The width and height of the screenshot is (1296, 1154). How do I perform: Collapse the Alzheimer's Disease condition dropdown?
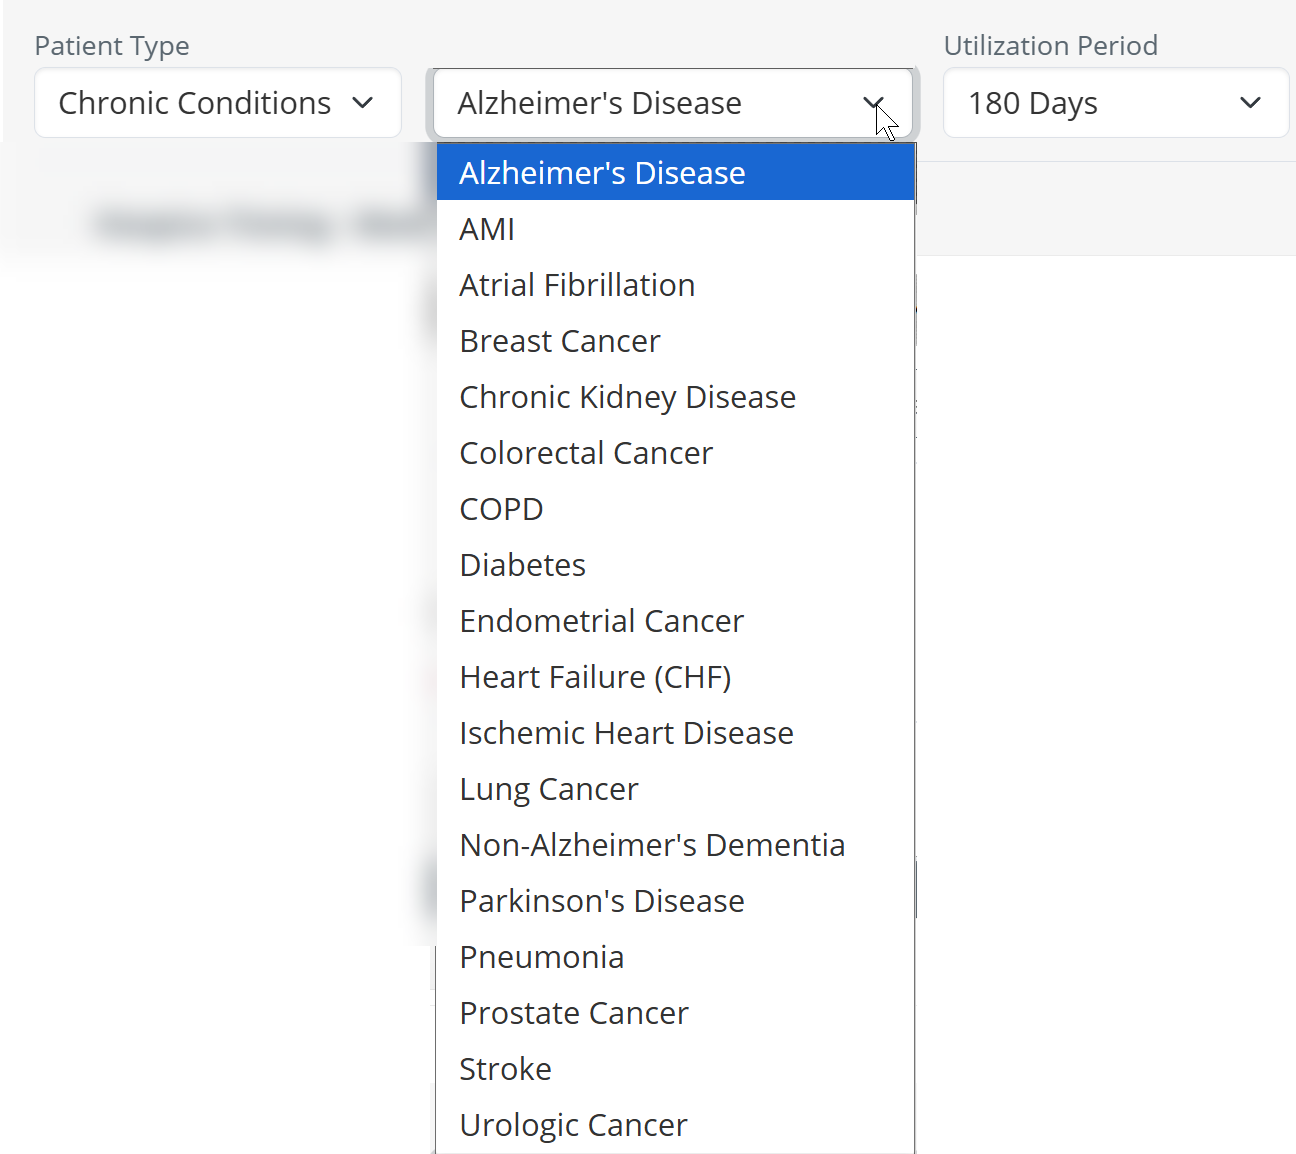tap(672, 103)
